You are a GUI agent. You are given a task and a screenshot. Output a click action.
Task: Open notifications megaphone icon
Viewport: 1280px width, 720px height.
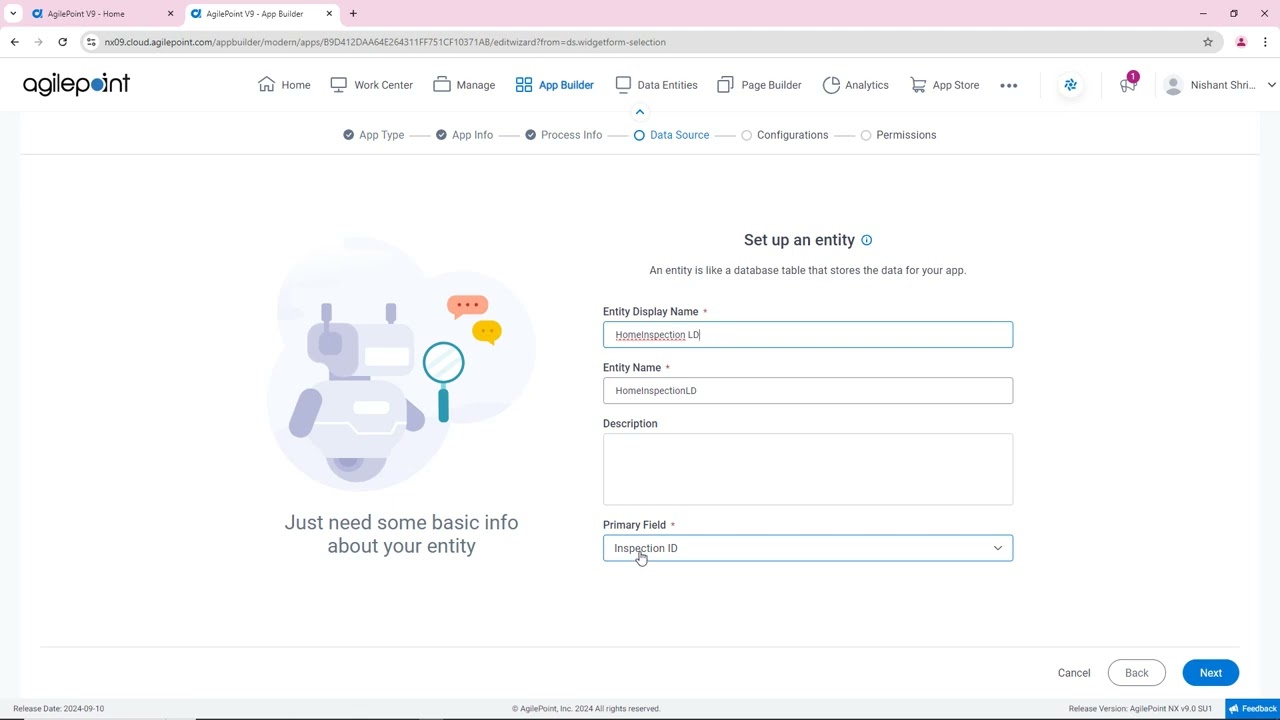coord(1128,85)
